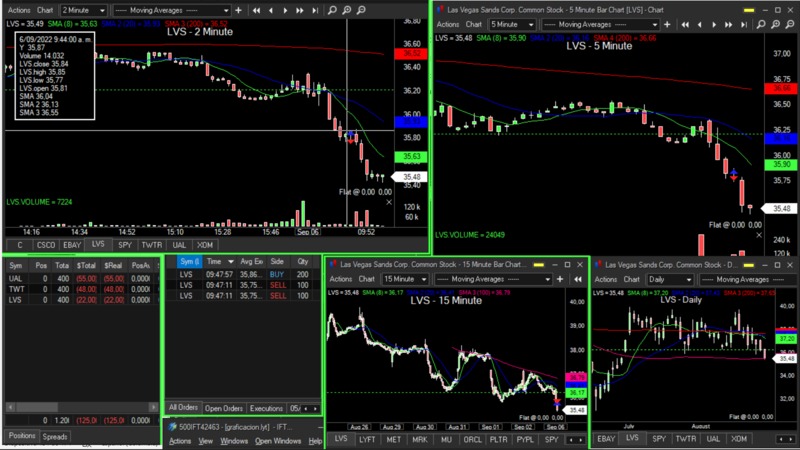The height and width of the screenshot is (450, 800).
Task: Switch to the Spreads tab
Action: [55, 437]
